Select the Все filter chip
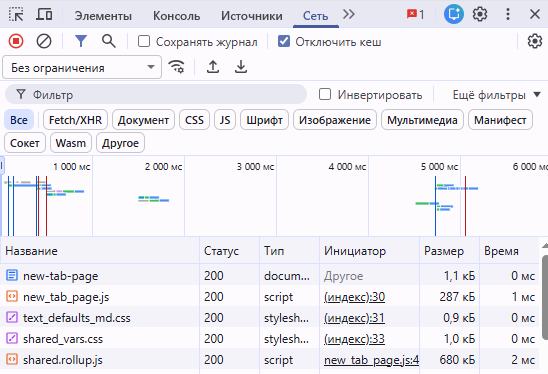548x374 pixels. tap(19, 120)
